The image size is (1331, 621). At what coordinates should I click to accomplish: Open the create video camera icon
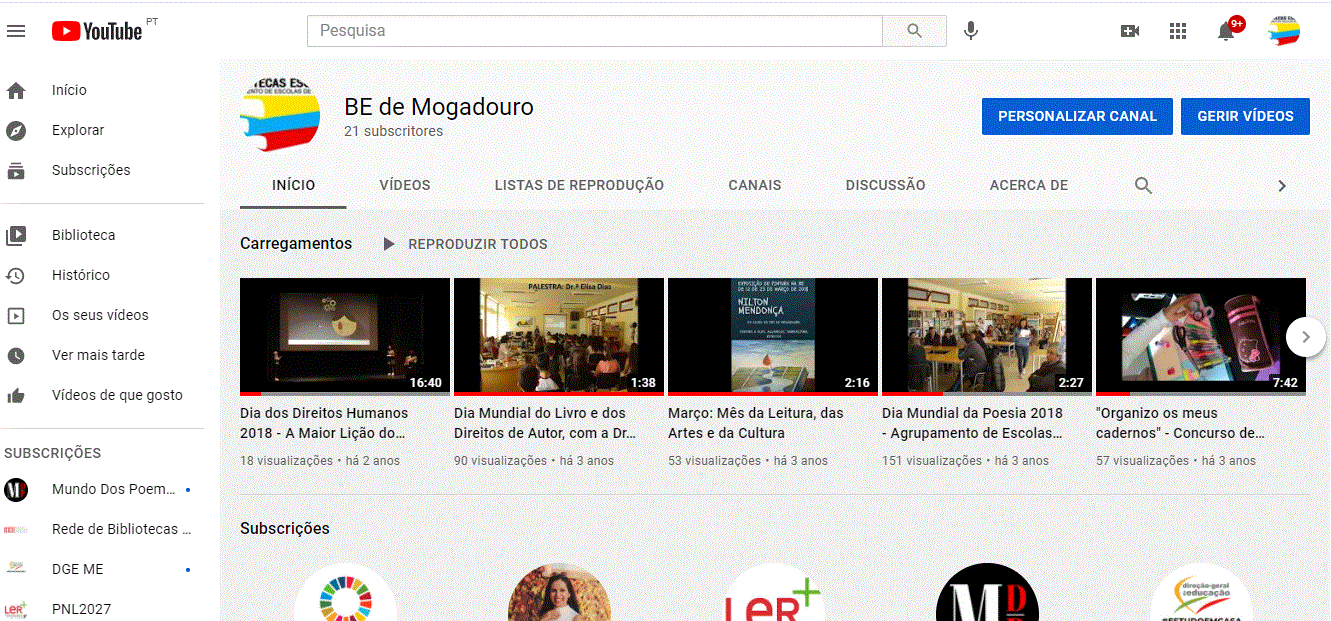coord(1130,31)
